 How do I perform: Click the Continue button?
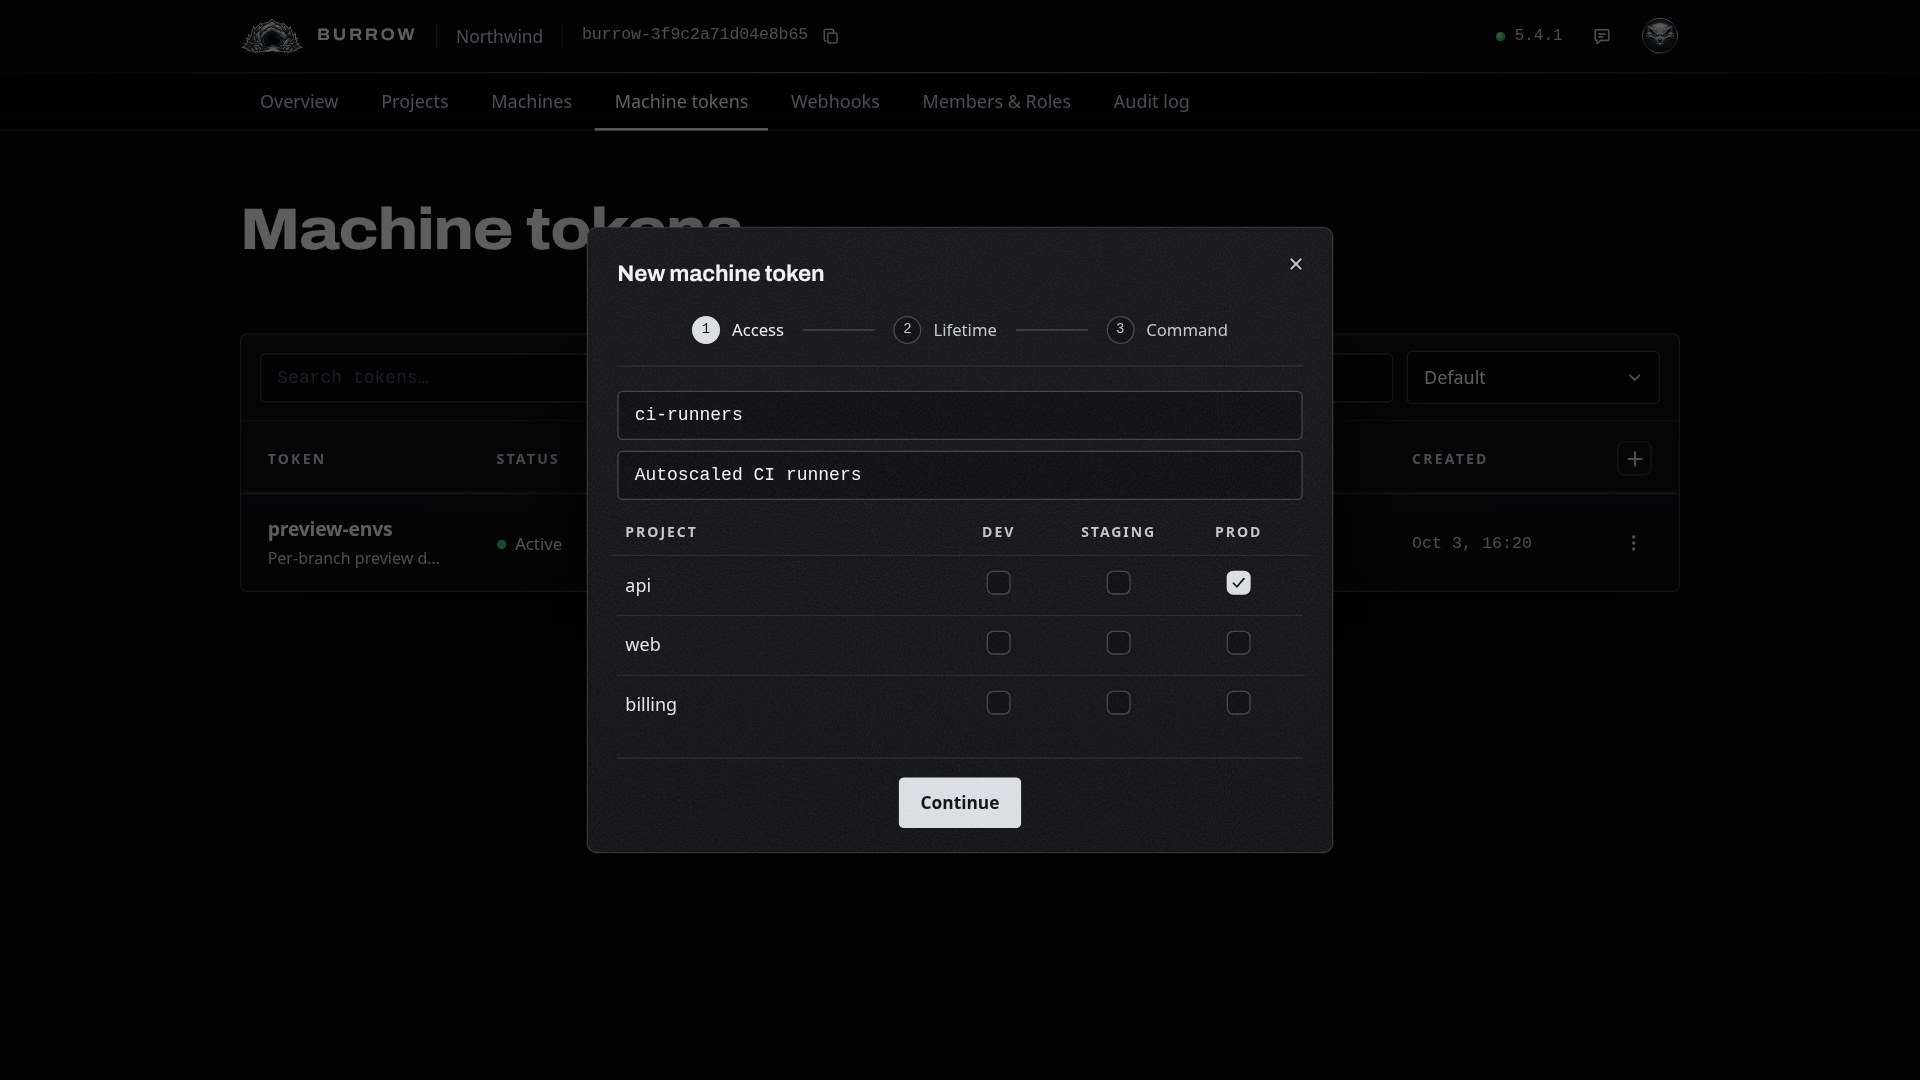click(959, 802)
